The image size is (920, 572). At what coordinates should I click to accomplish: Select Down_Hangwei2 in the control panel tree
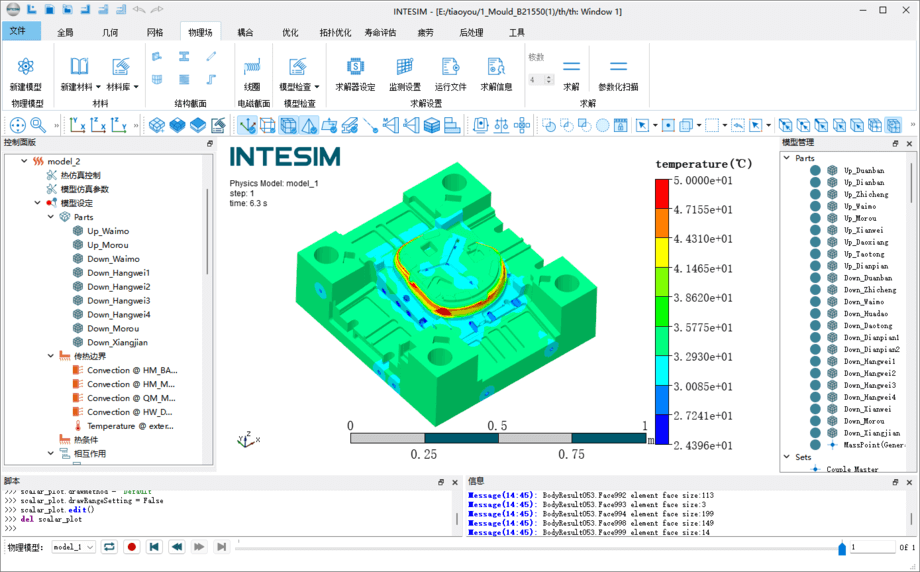pyautogui.click(x=118, y=287)
